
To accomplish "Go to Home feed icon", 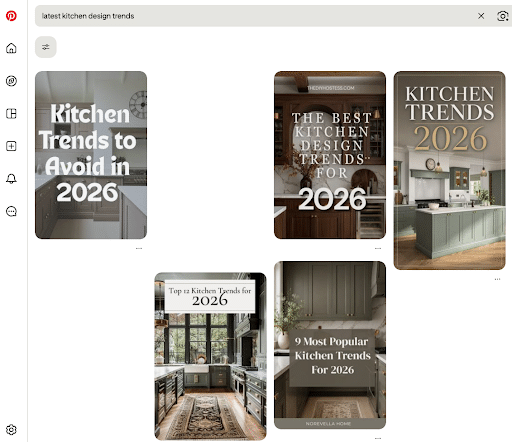I will (11, 48).
